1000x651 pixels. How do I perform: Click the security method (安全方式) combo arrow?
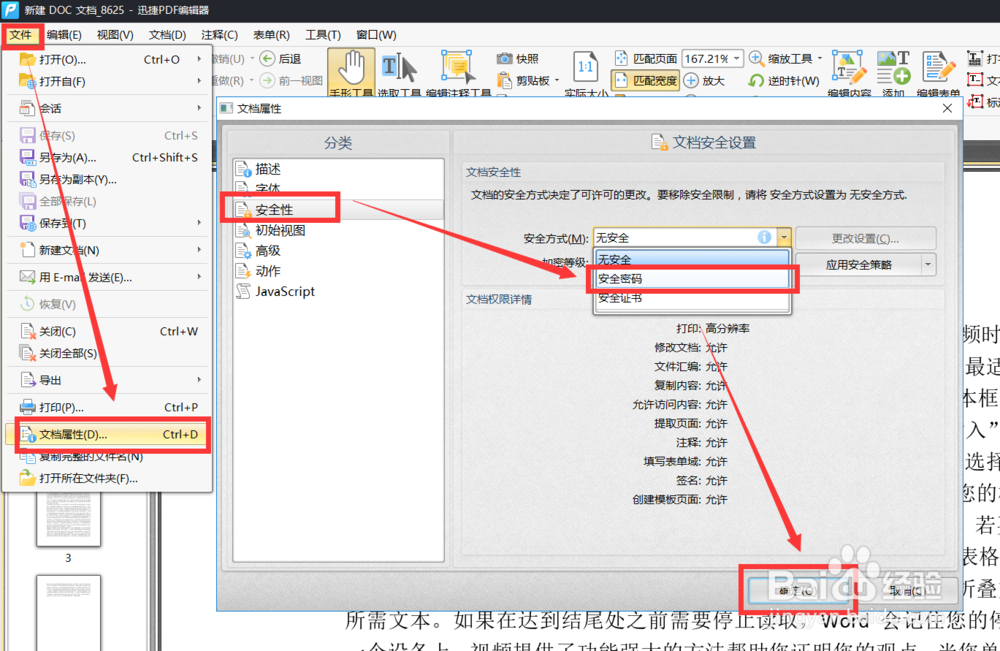click(x=784, y=238)
